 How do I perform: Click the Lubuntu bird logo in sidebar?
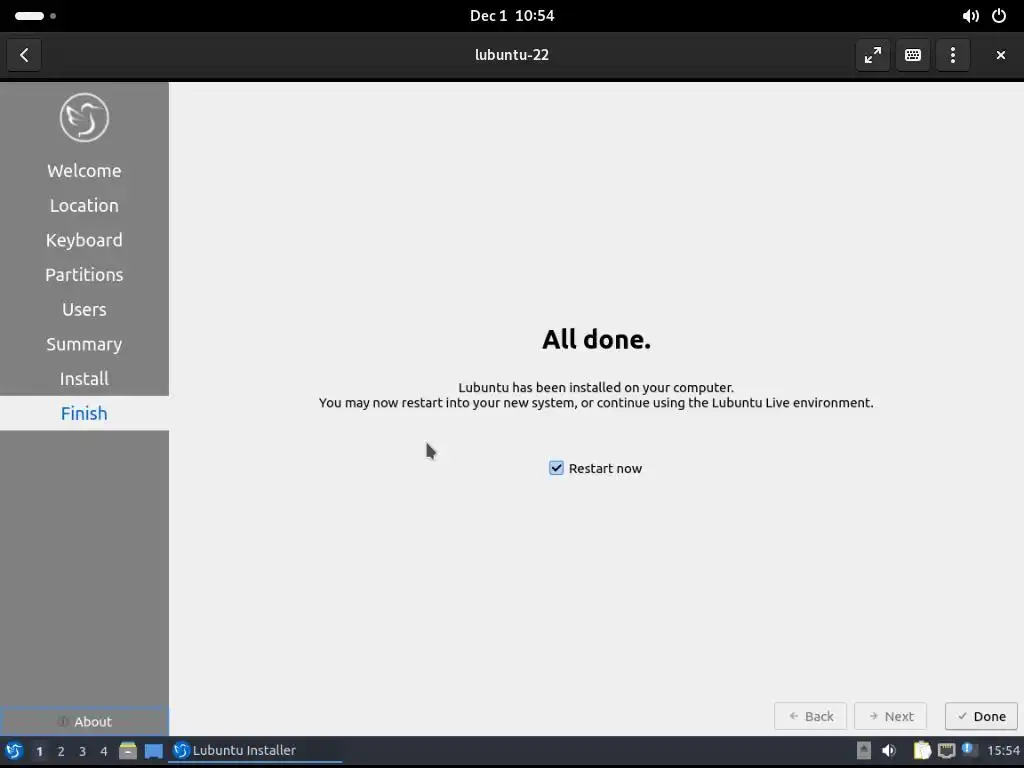point(84,118)
